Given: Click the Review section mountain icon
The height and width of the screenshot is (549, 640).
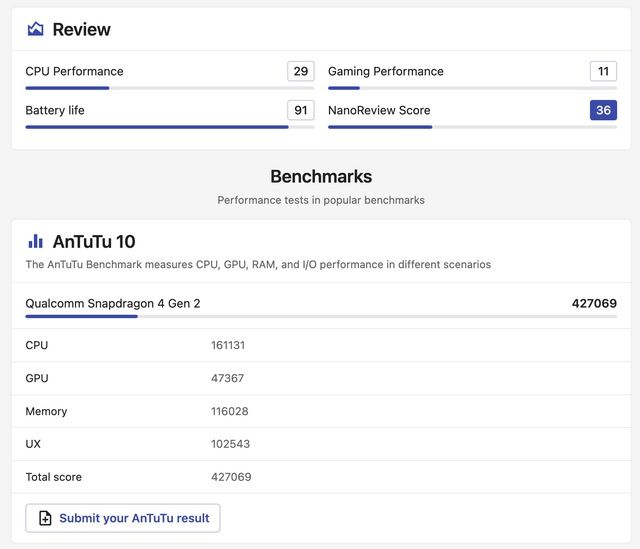Looking at the screenshot, I should pyautogui.click(x=36, y=29).
